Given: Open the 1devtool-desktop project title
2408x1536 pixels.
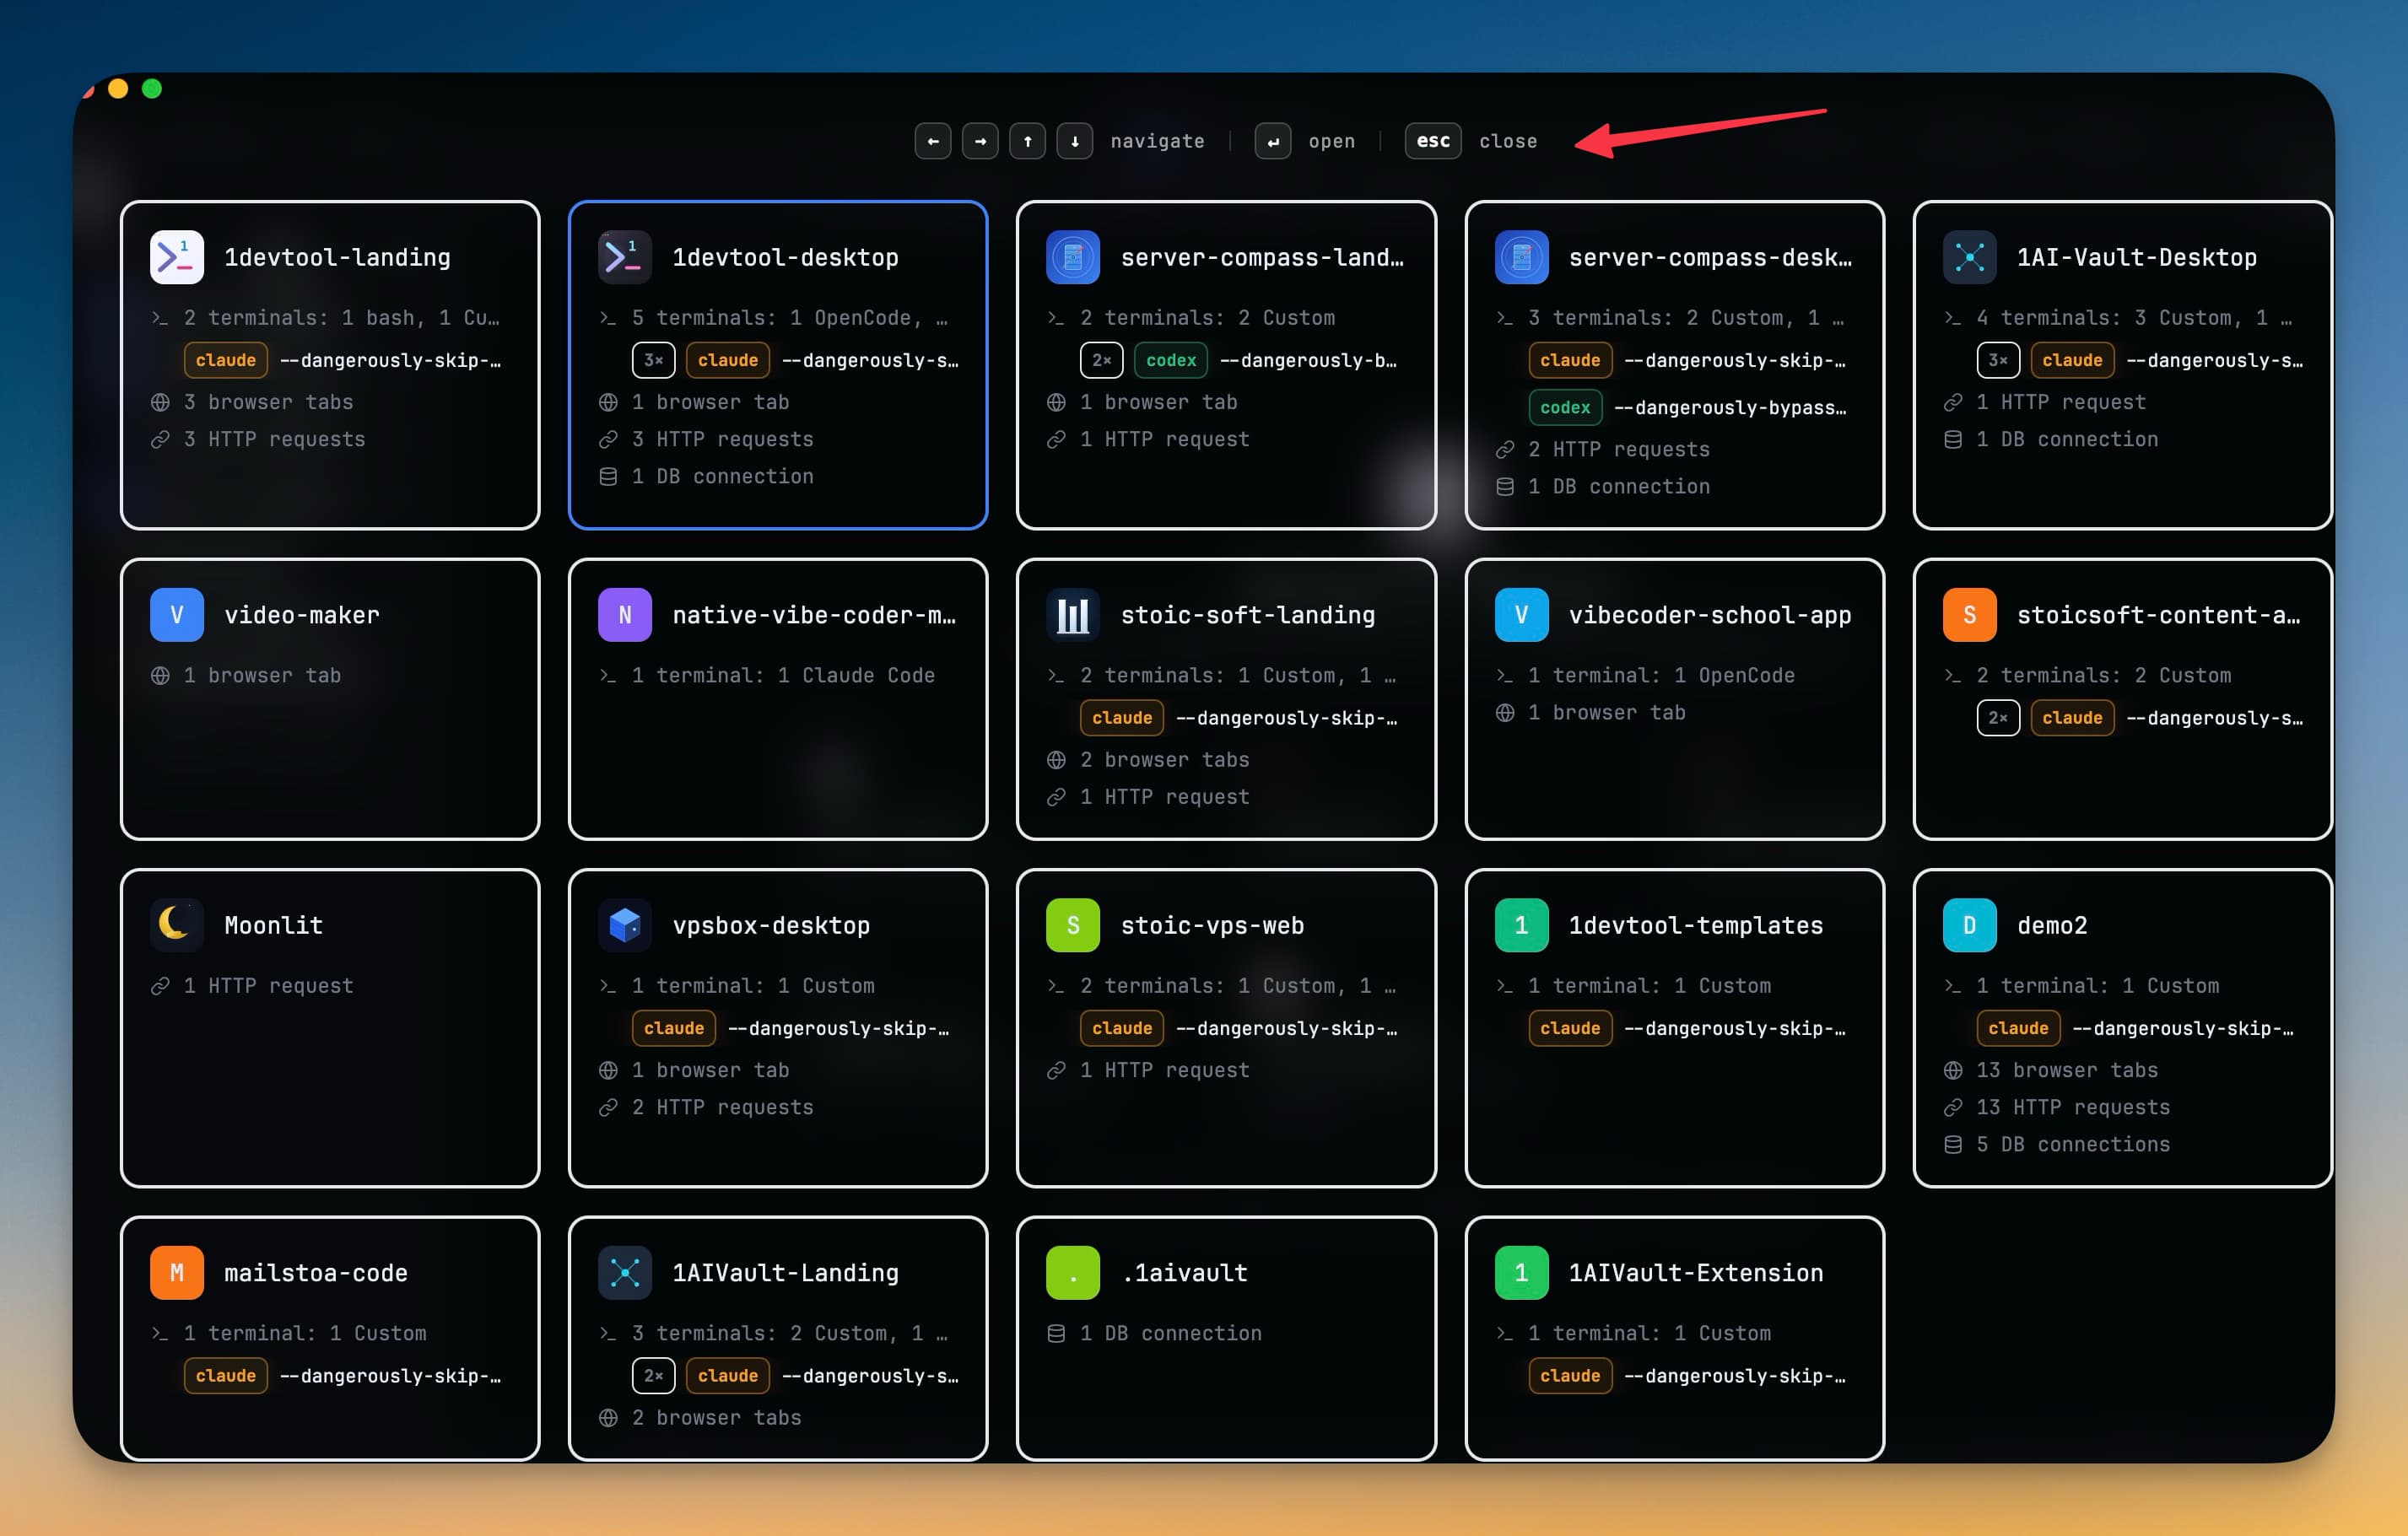Looking at the screenshot, I should (x=785, y=257).
